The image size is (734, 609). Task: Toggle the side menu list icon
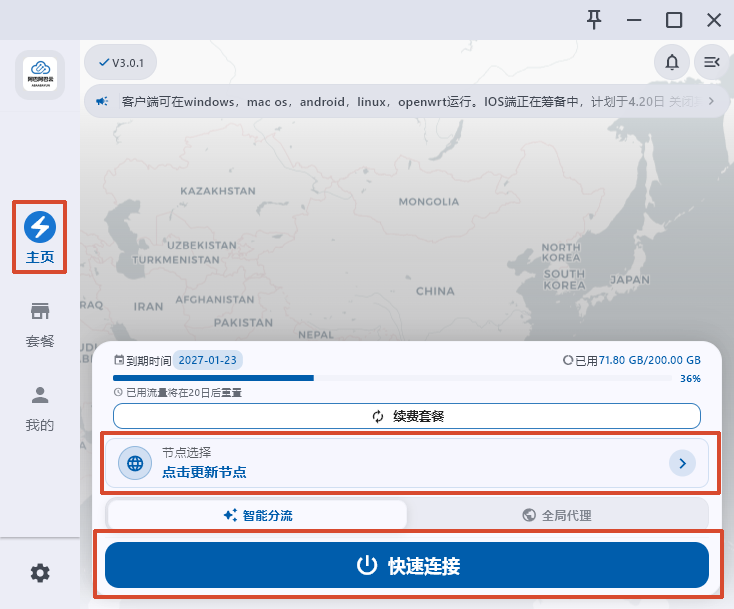tap(712, 62)
